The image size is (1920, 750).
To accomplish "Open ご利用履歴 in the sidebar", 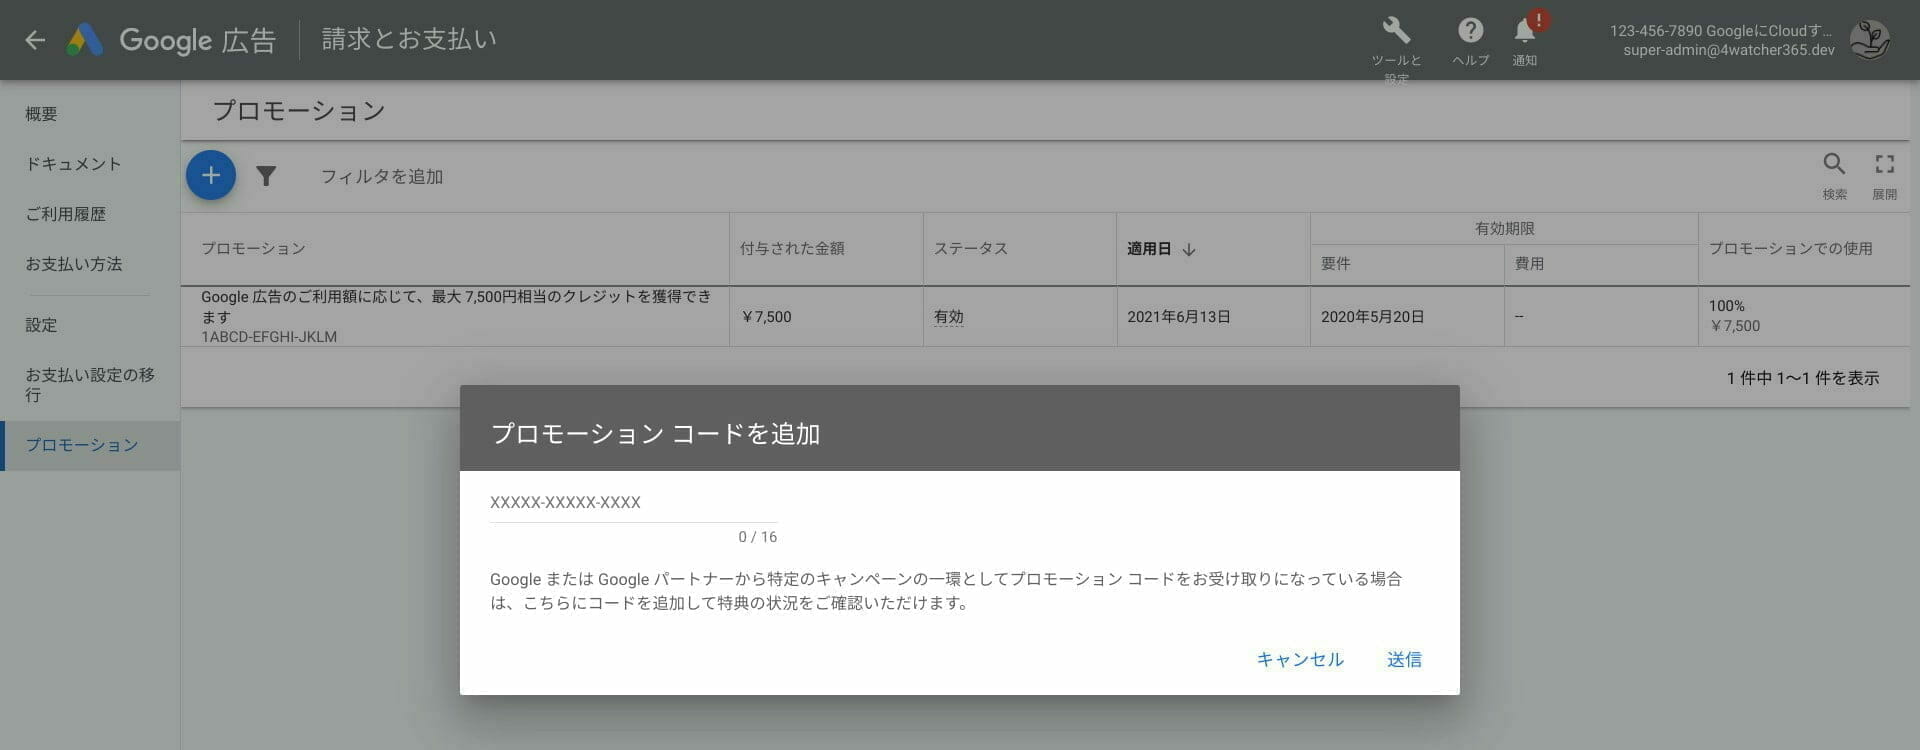I will (66, 214).
